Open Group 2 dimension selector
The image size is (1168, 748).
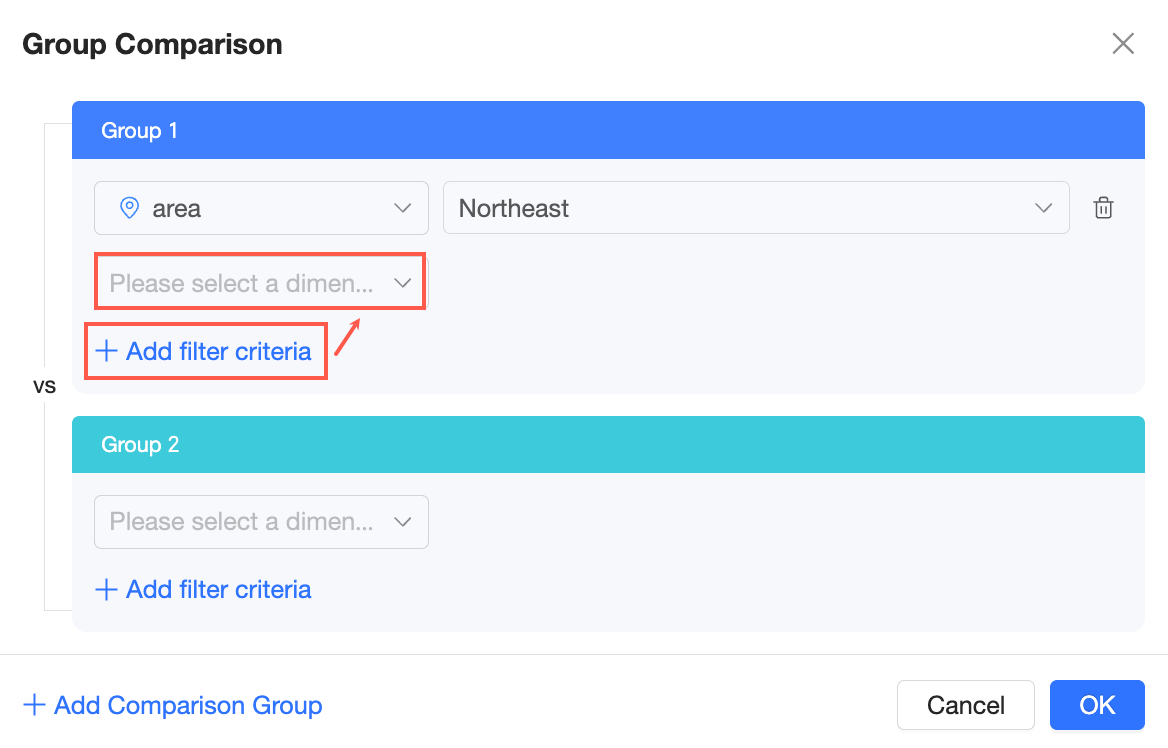point(261,522)
